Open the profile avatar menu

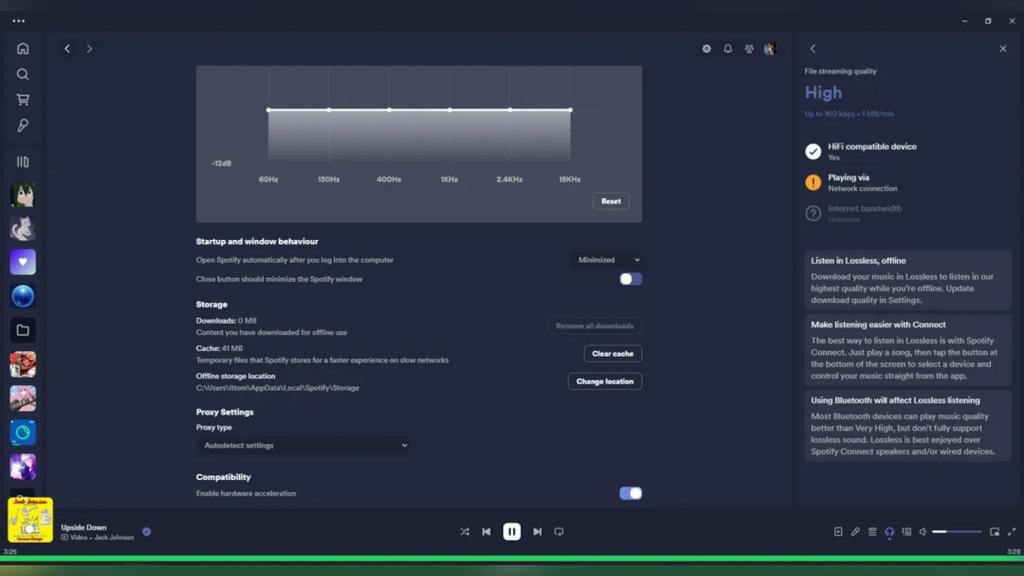point(770,48)
